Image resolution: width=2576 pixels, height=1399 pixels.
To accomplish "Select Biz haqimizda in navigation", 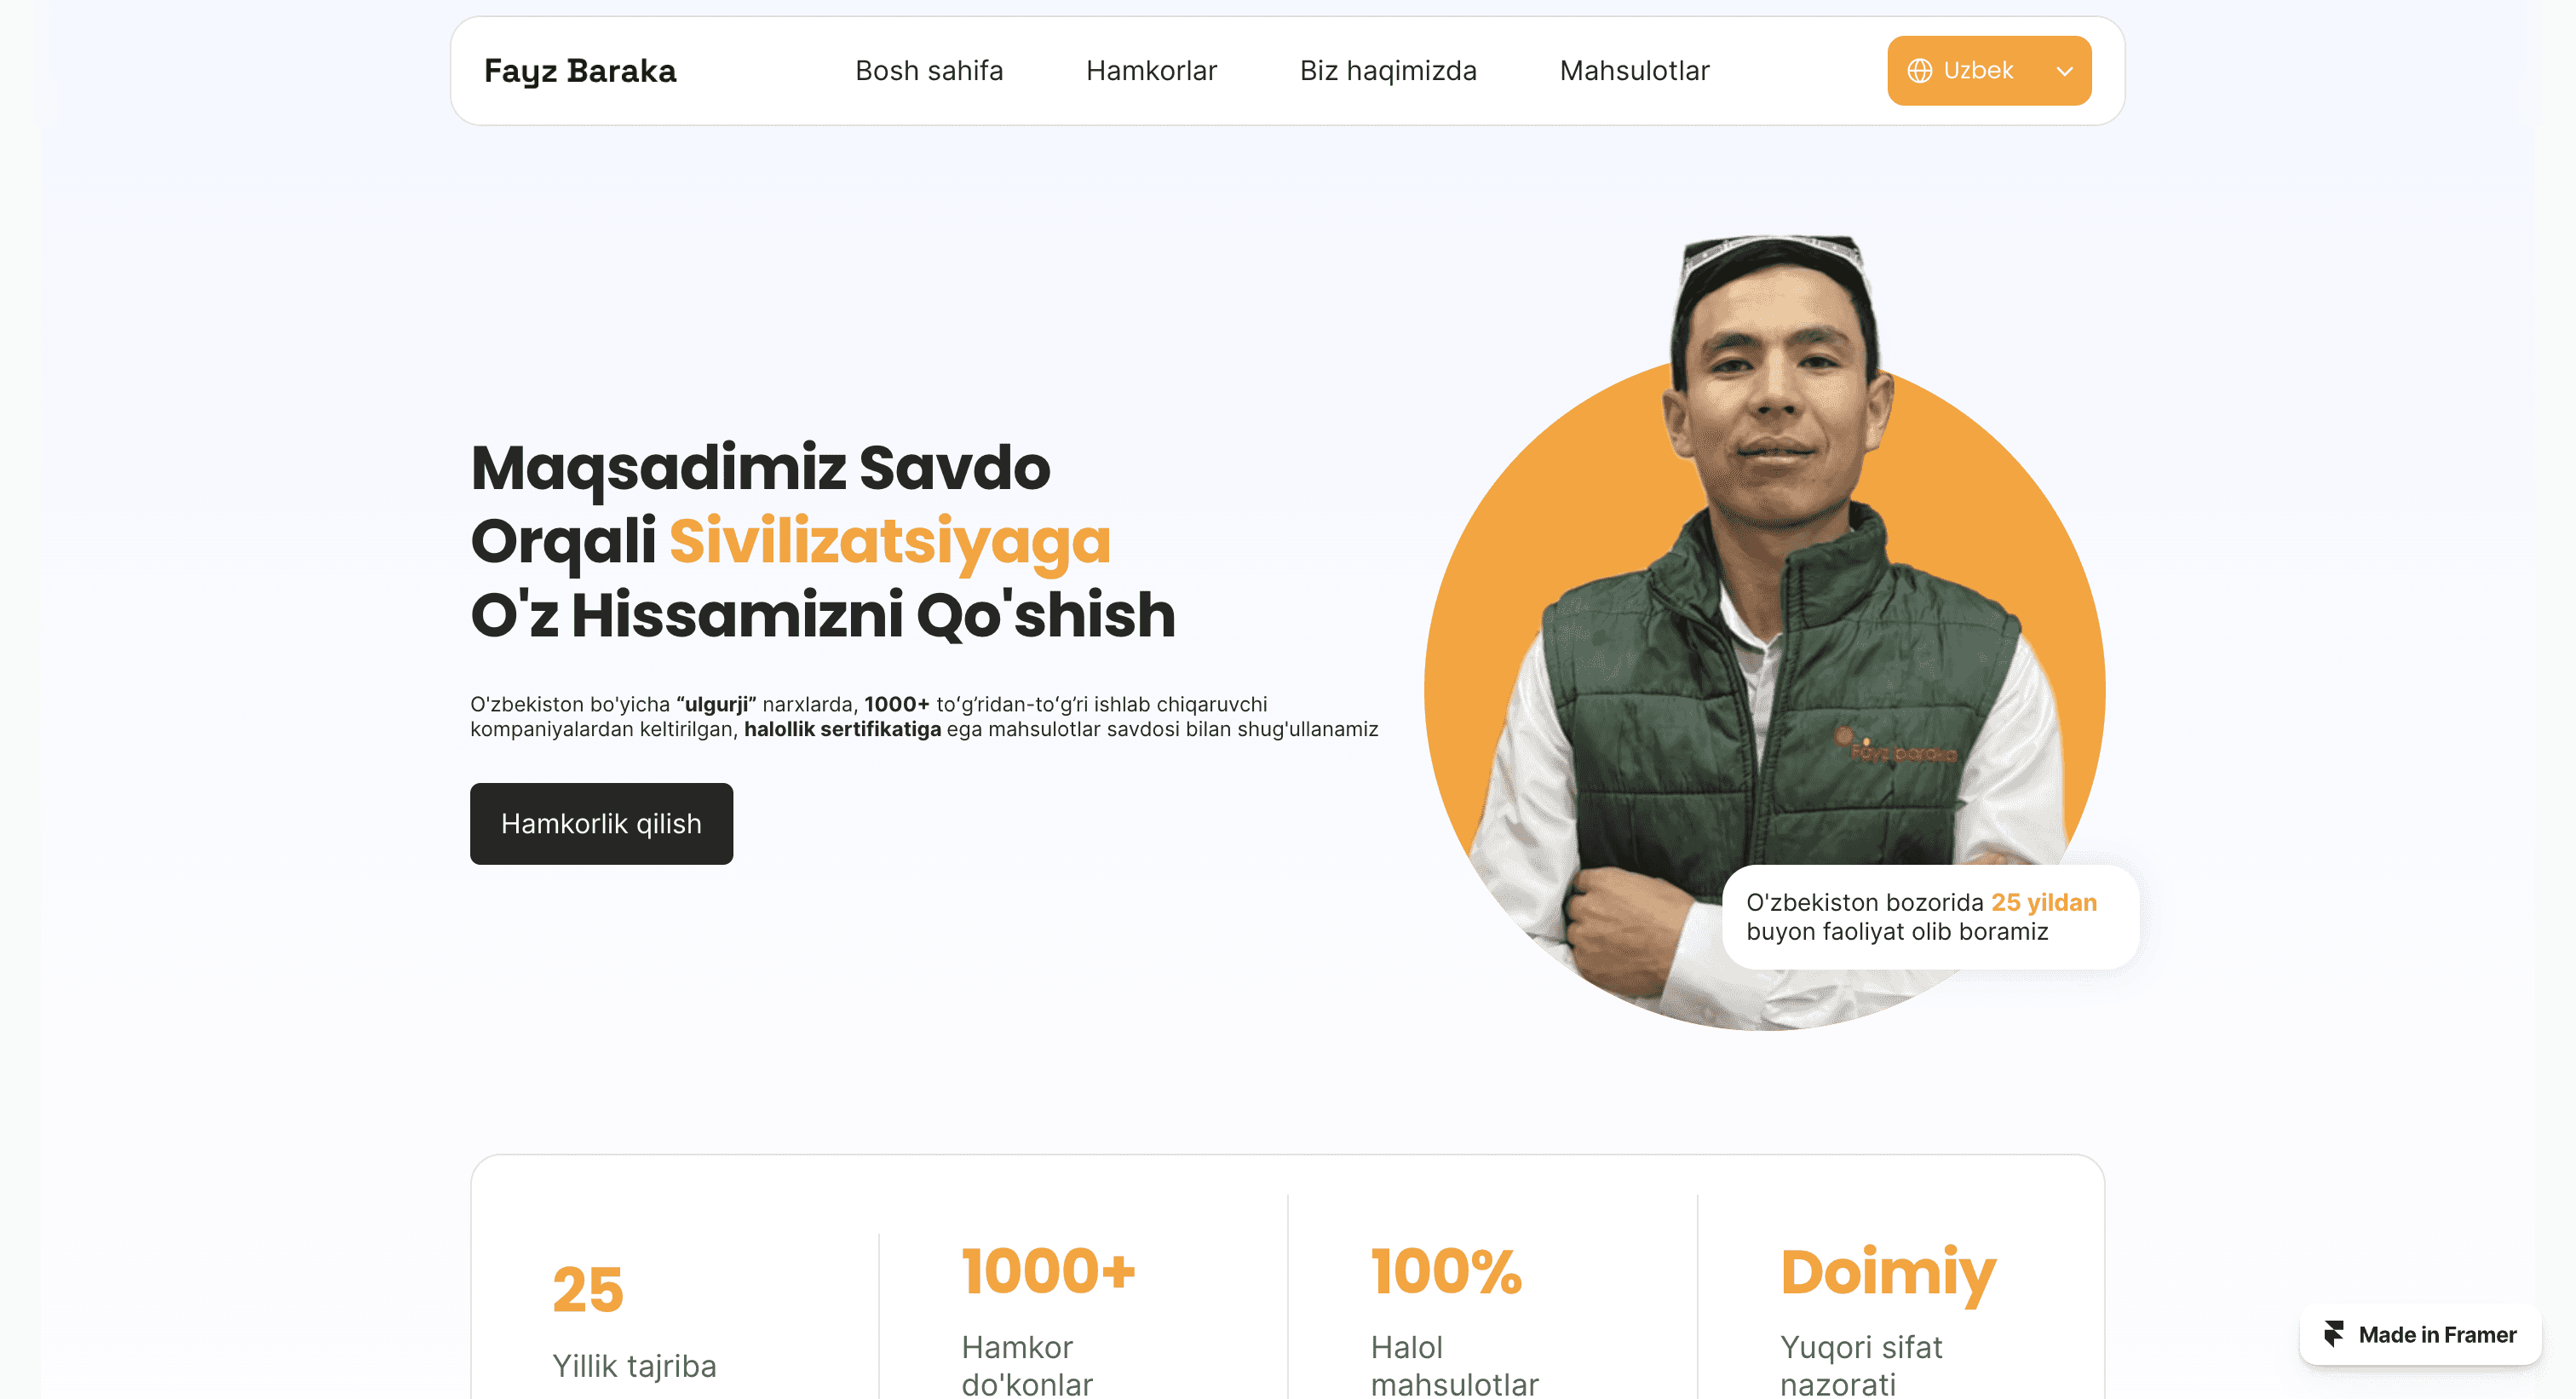I will (x=1387, y=71).
